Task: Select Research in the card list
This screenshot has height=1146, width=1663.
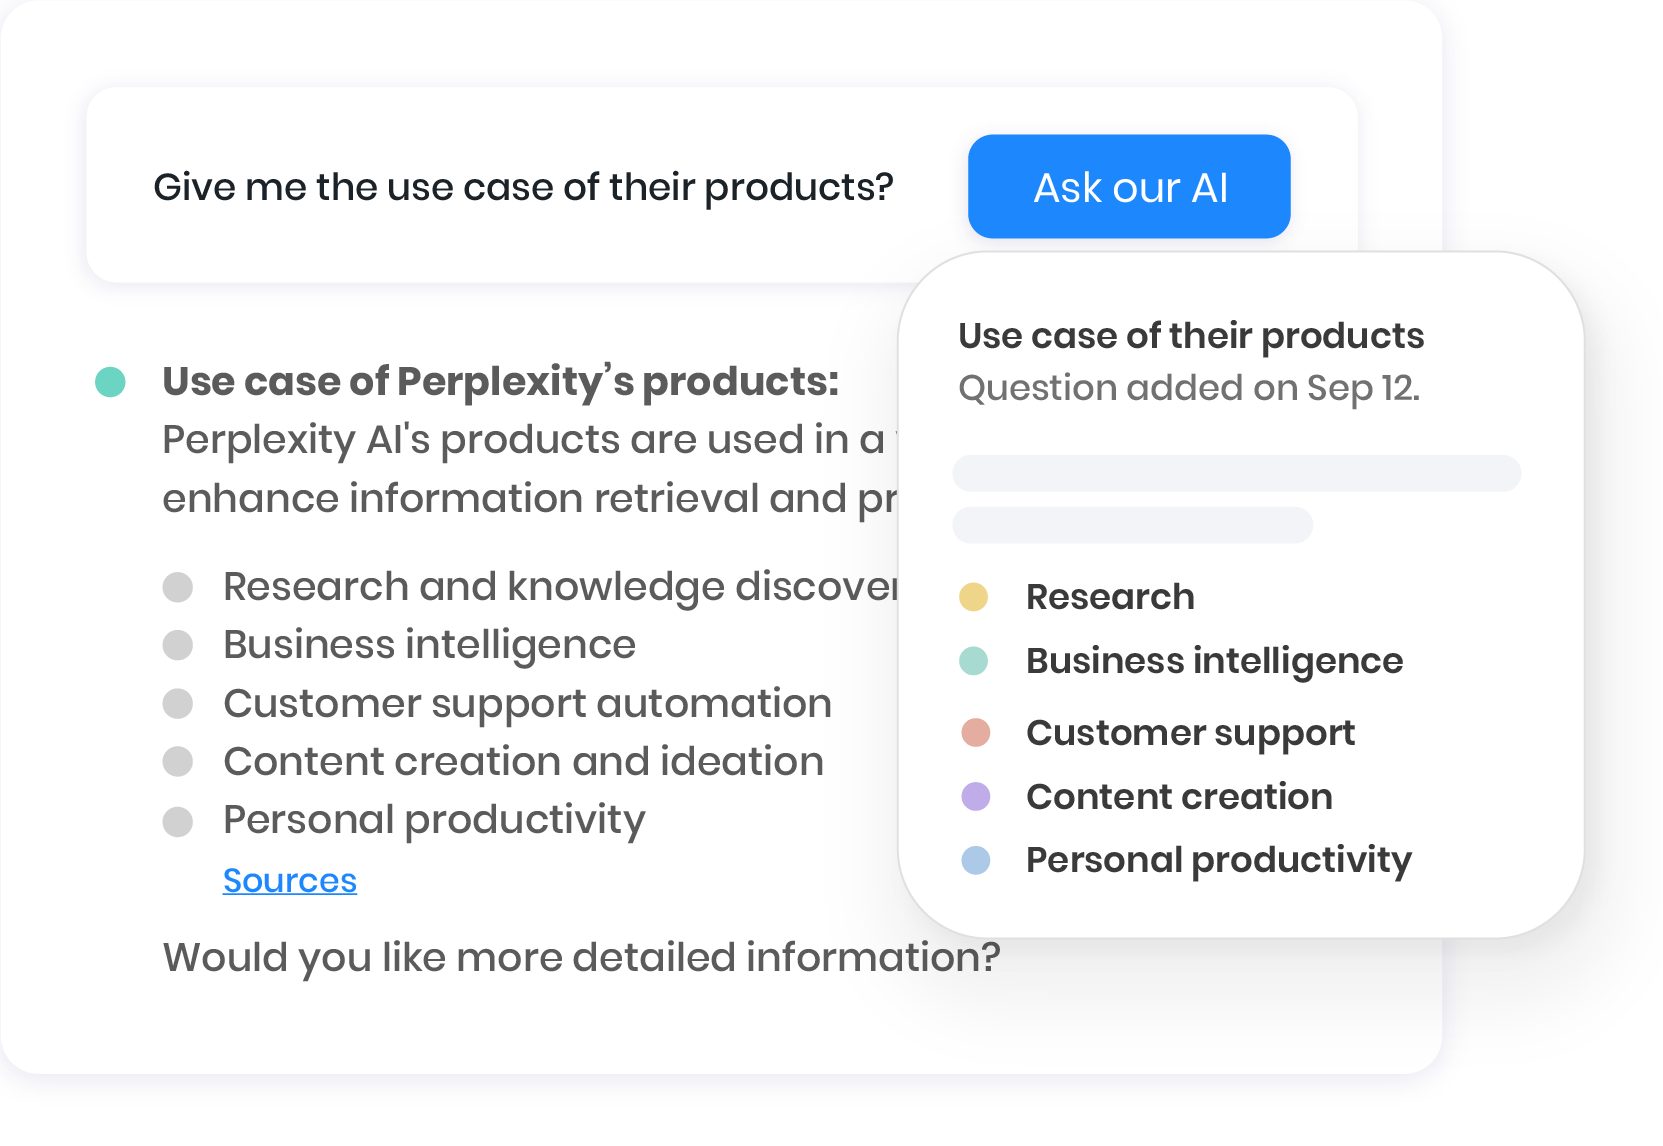Action: 1110,597
